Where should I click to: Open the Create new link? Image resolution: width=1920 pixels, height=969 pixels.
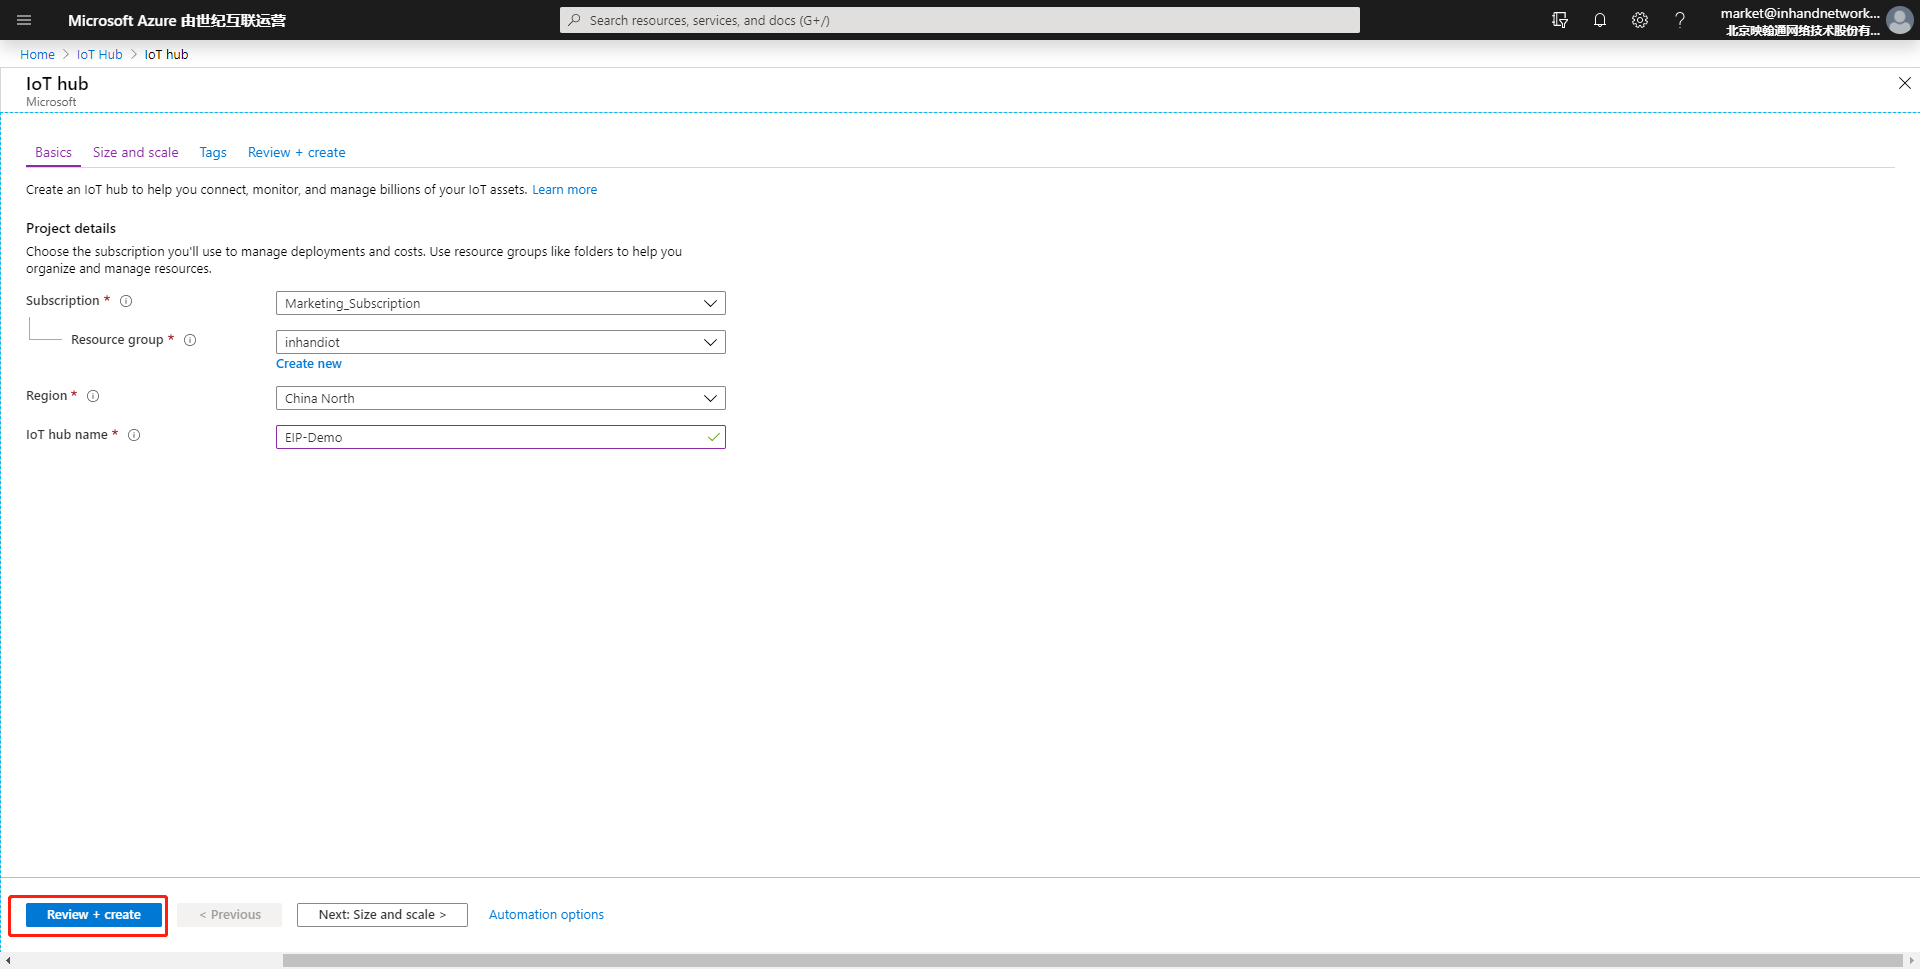coord(309,364)
